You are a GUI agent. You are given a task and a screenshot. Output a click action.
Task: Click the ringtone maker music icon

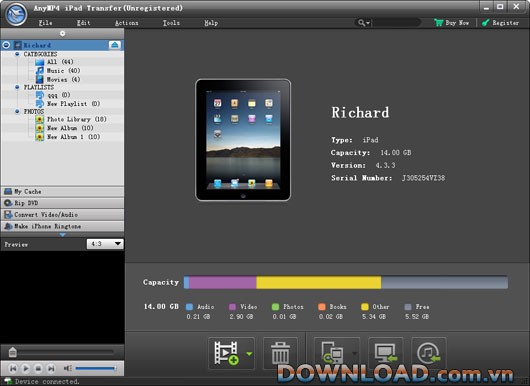[428, 353]
